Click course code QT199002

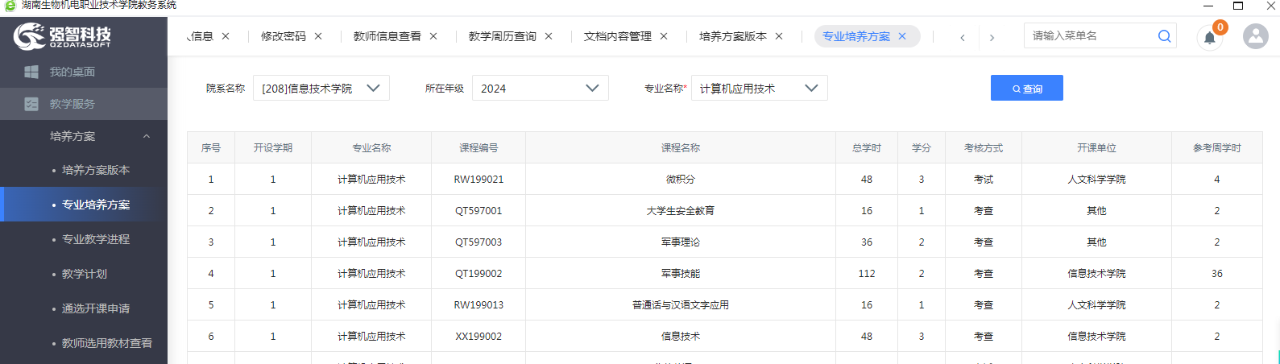(x=478, y=273)
